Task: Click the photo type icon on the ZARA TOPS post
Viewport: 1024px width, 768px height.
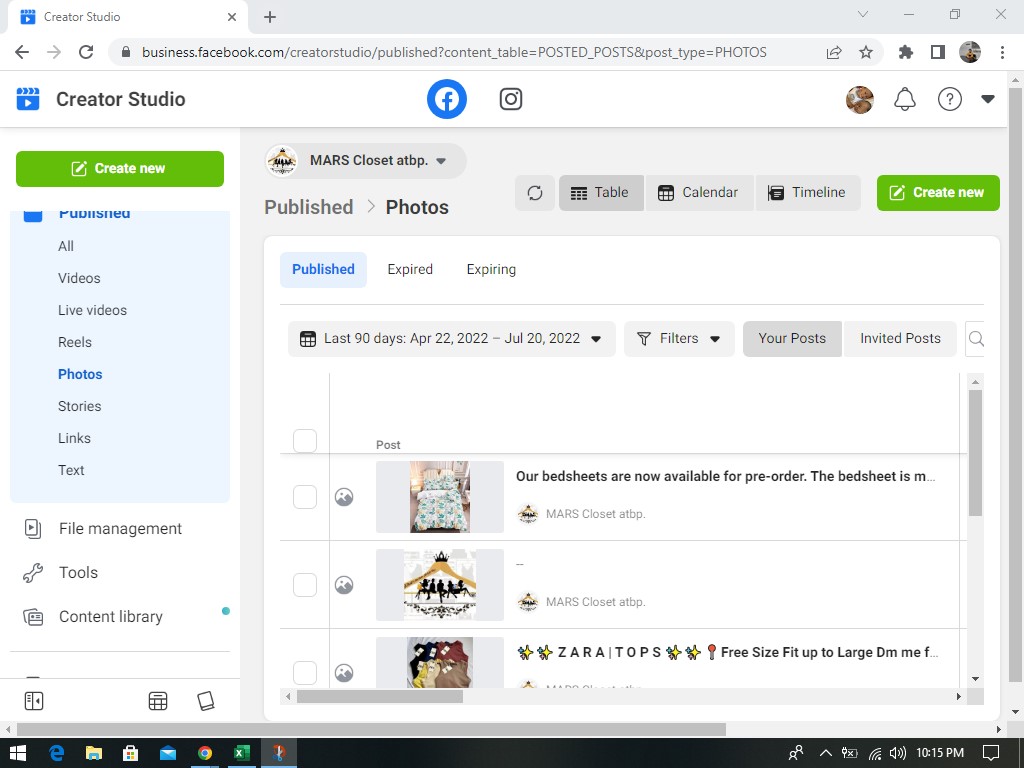Action: click(344, 673)
